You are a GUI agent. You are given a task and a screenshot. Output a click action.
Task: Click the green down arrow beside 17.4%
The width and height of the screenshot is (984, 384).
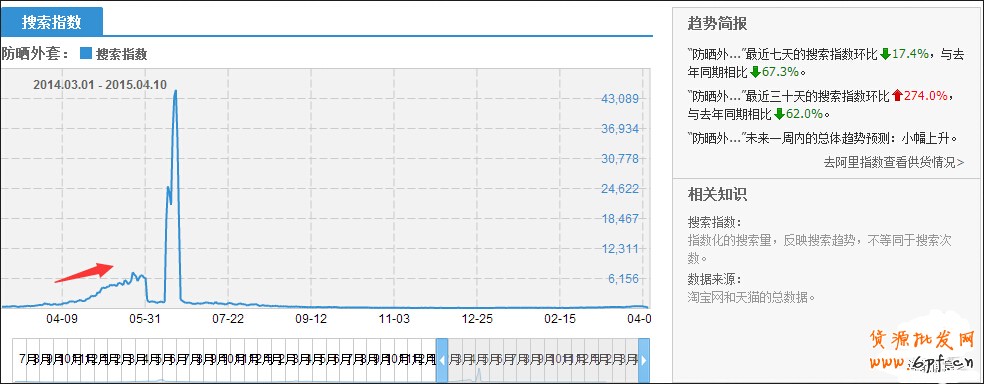coord(885,55)
